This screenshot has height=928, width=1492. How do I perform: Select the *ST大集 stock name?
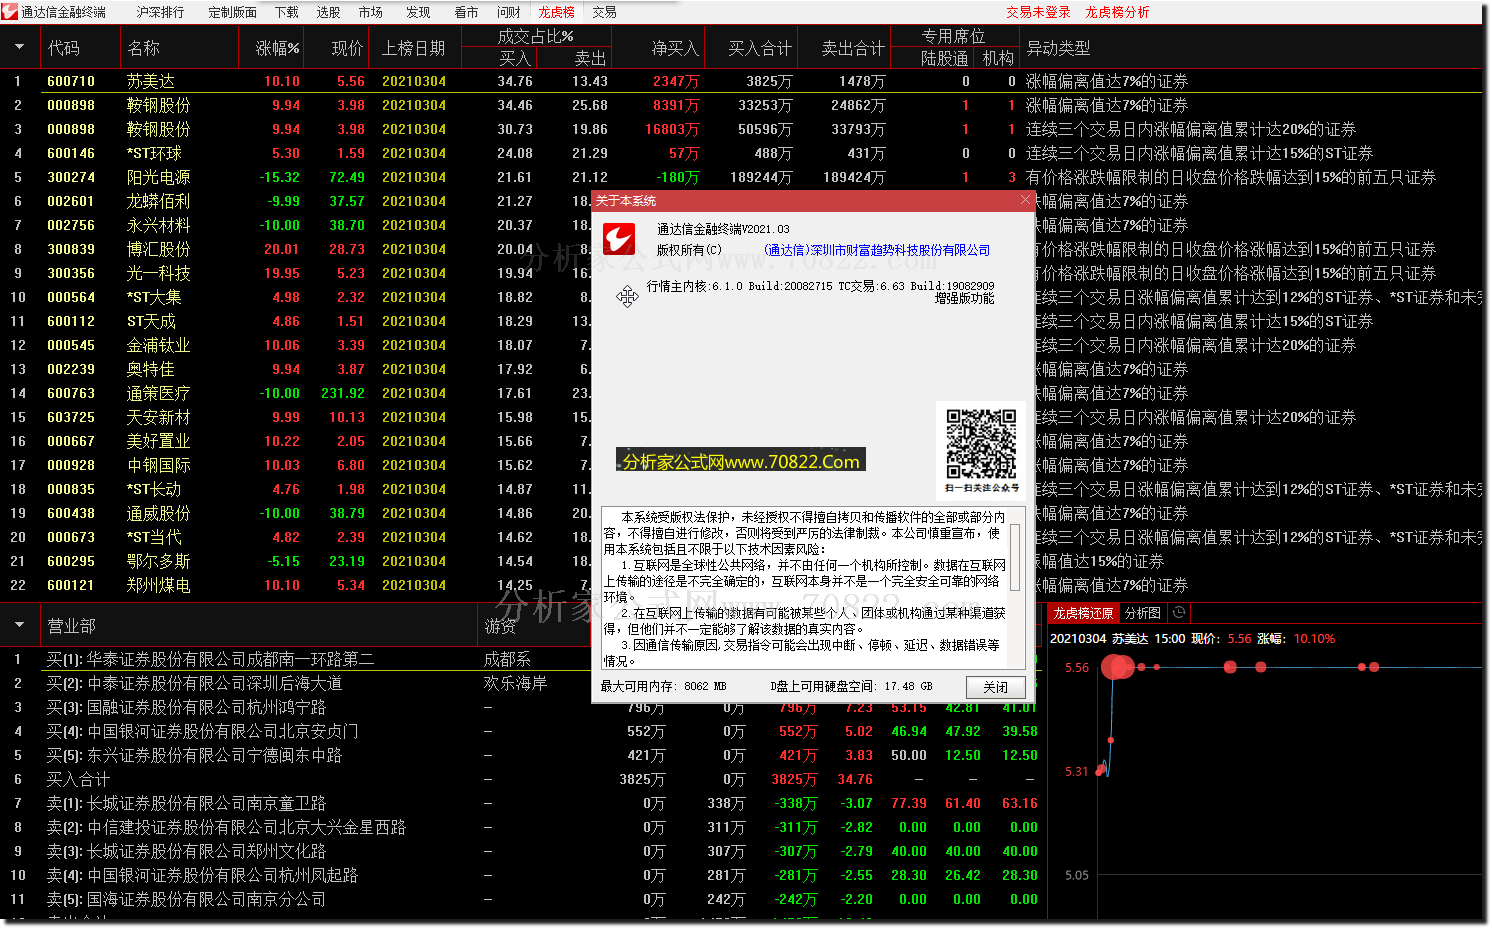pos(154,297)
